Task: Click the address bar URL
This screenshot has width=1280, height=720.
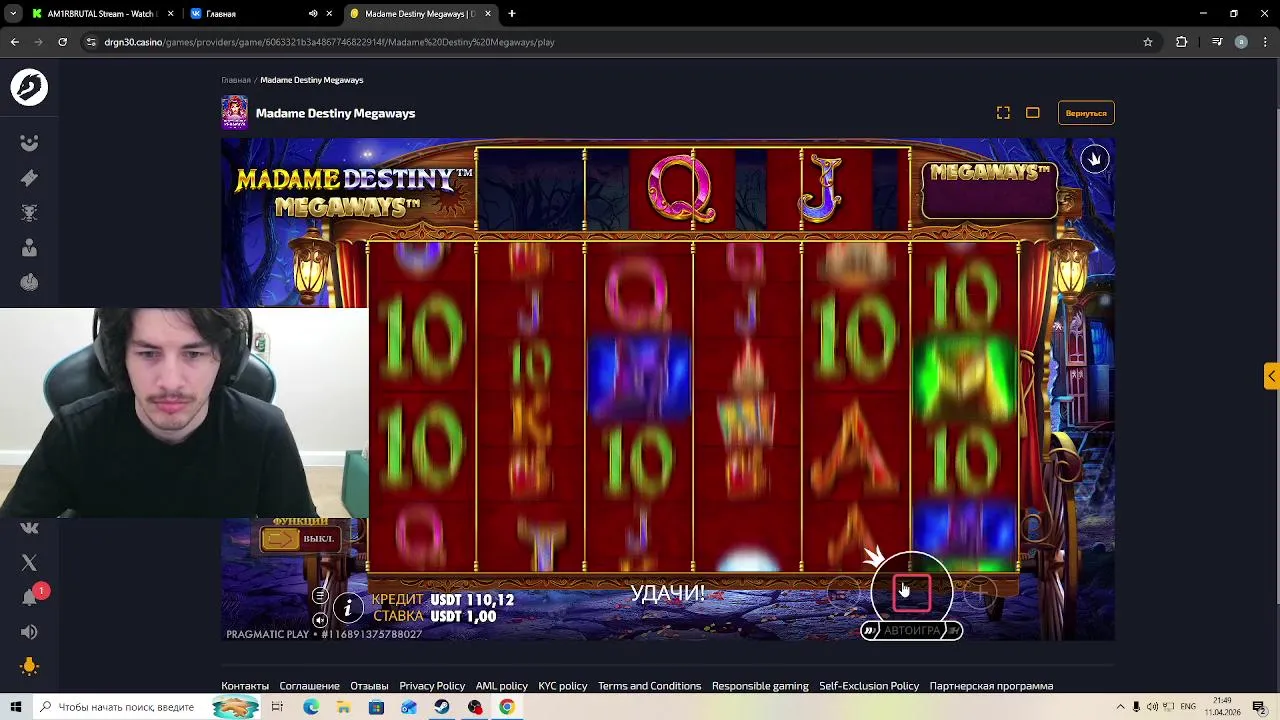Action: pyautogui.click(x=329, y=42)
